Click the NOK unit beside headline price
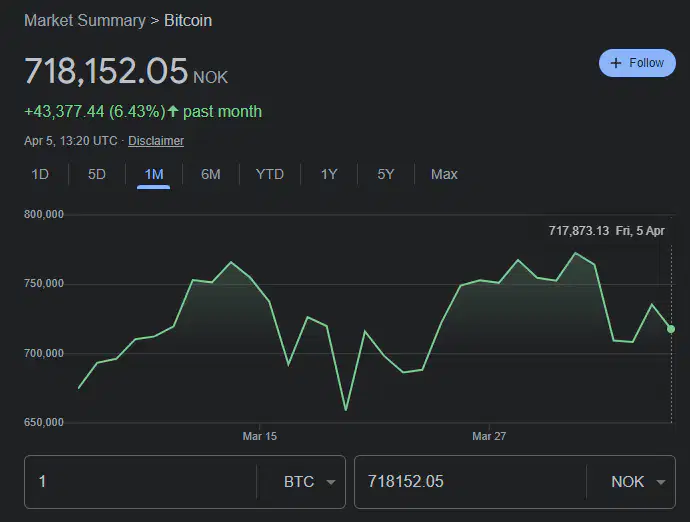This screenshot has width=690, height=522. (210, 77)
